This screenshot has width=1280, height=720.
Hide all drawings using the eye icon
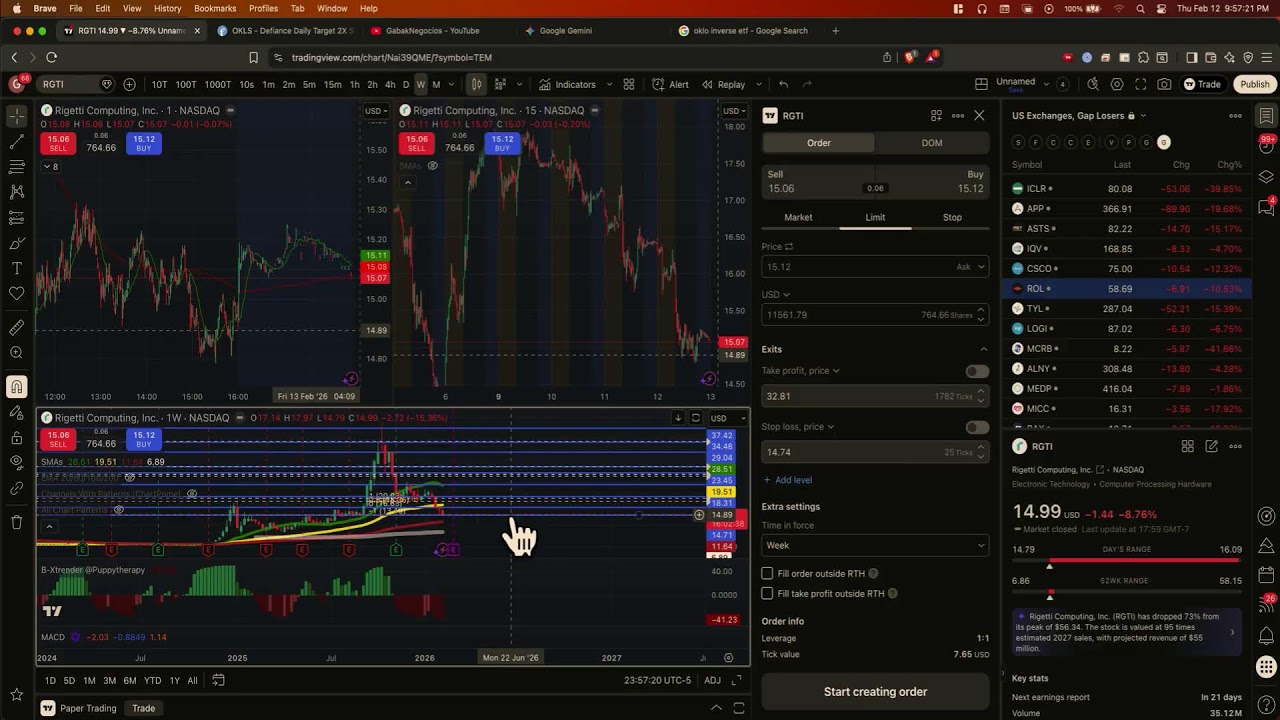click(x=17, y=463)
